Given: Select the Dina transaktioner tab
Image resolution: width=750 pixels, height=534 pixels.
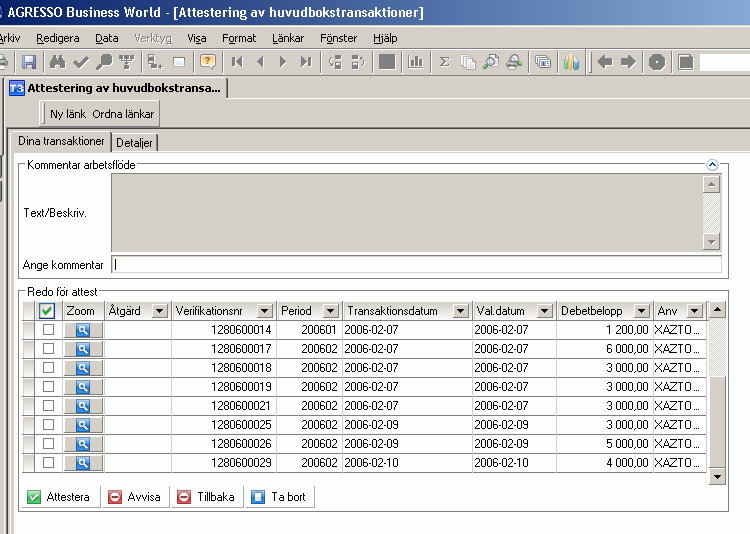Looking at the screenshot, I should 61,141.
